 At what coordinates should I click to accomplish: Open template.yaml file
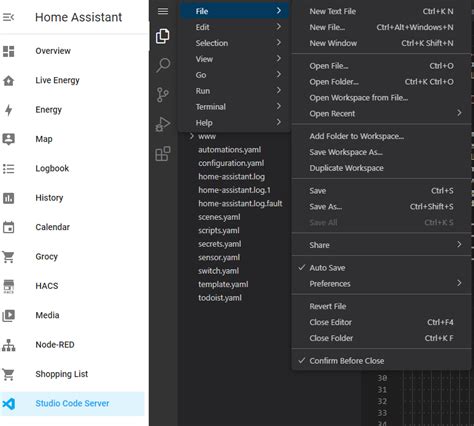pos(223,284)
